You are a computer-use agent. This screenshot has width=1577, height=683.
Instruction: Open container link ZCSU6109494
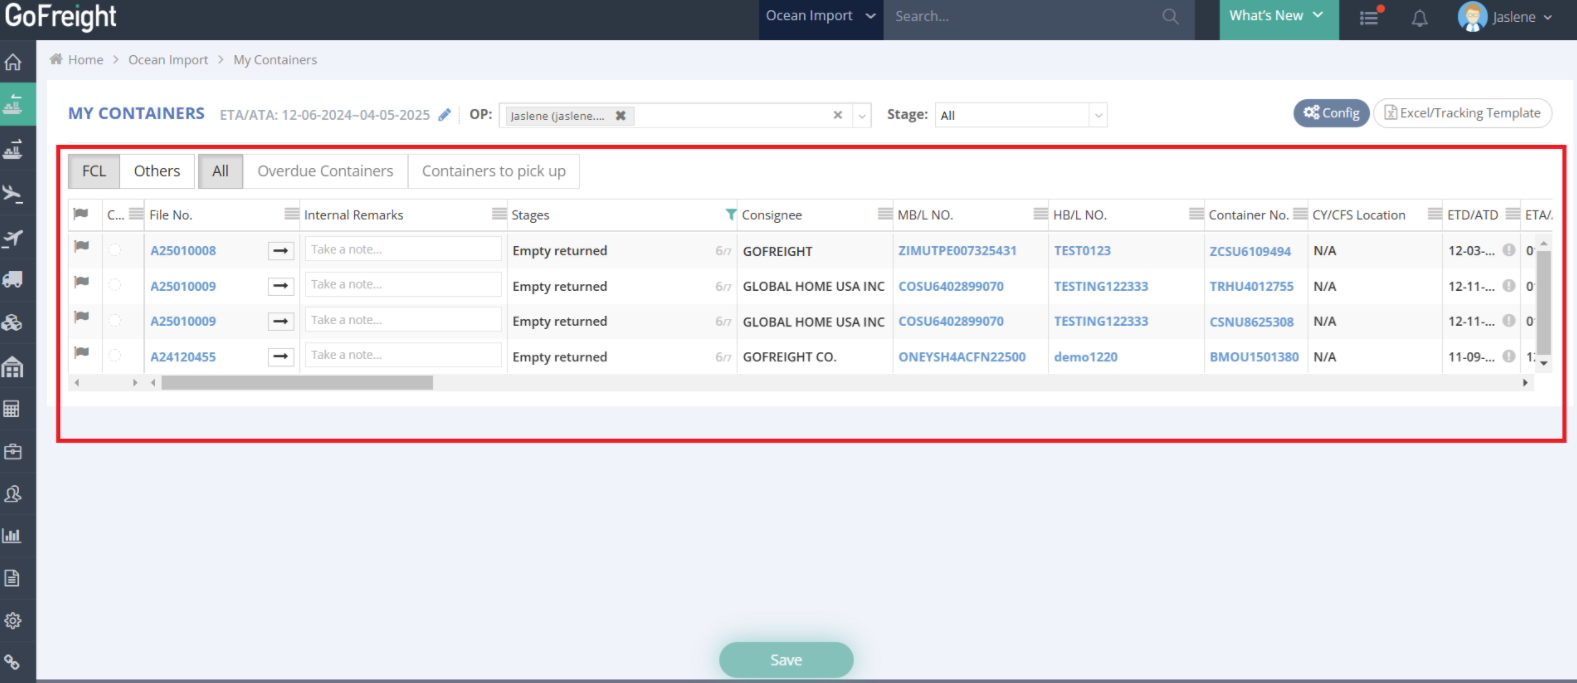click(x=1250, y=251)
